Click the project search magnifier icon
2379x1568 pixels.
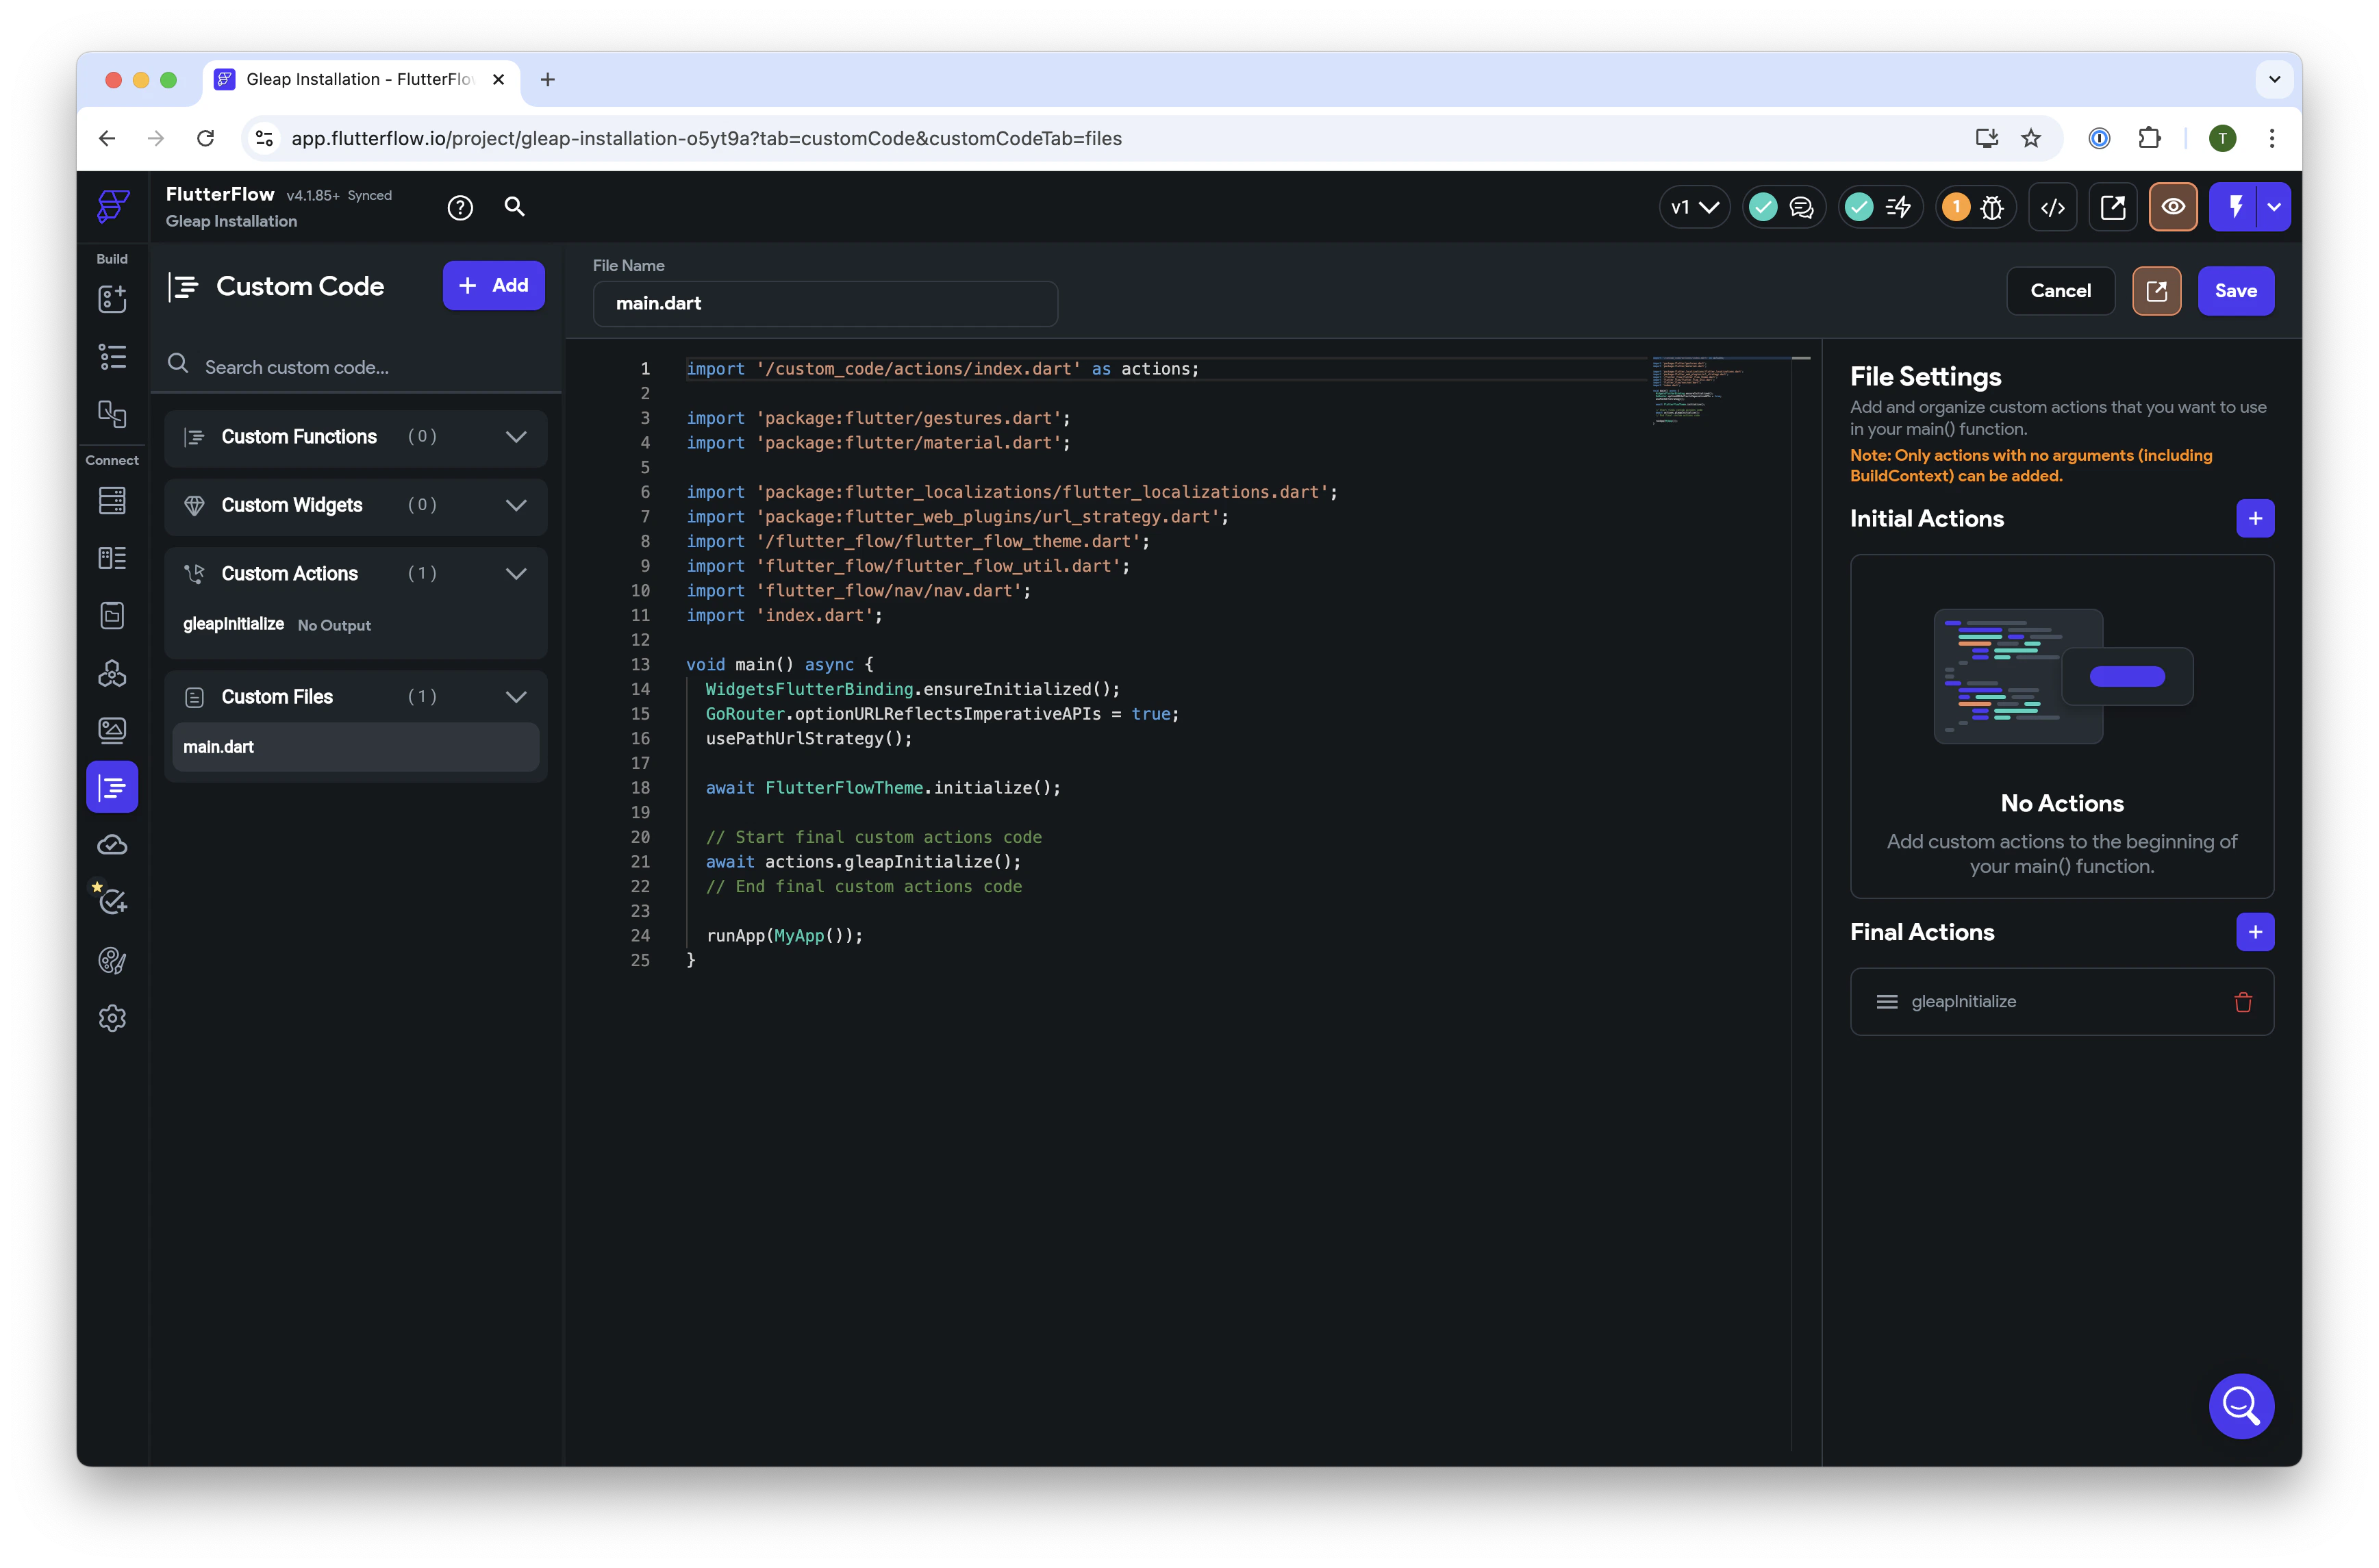[x=515, y=206]
